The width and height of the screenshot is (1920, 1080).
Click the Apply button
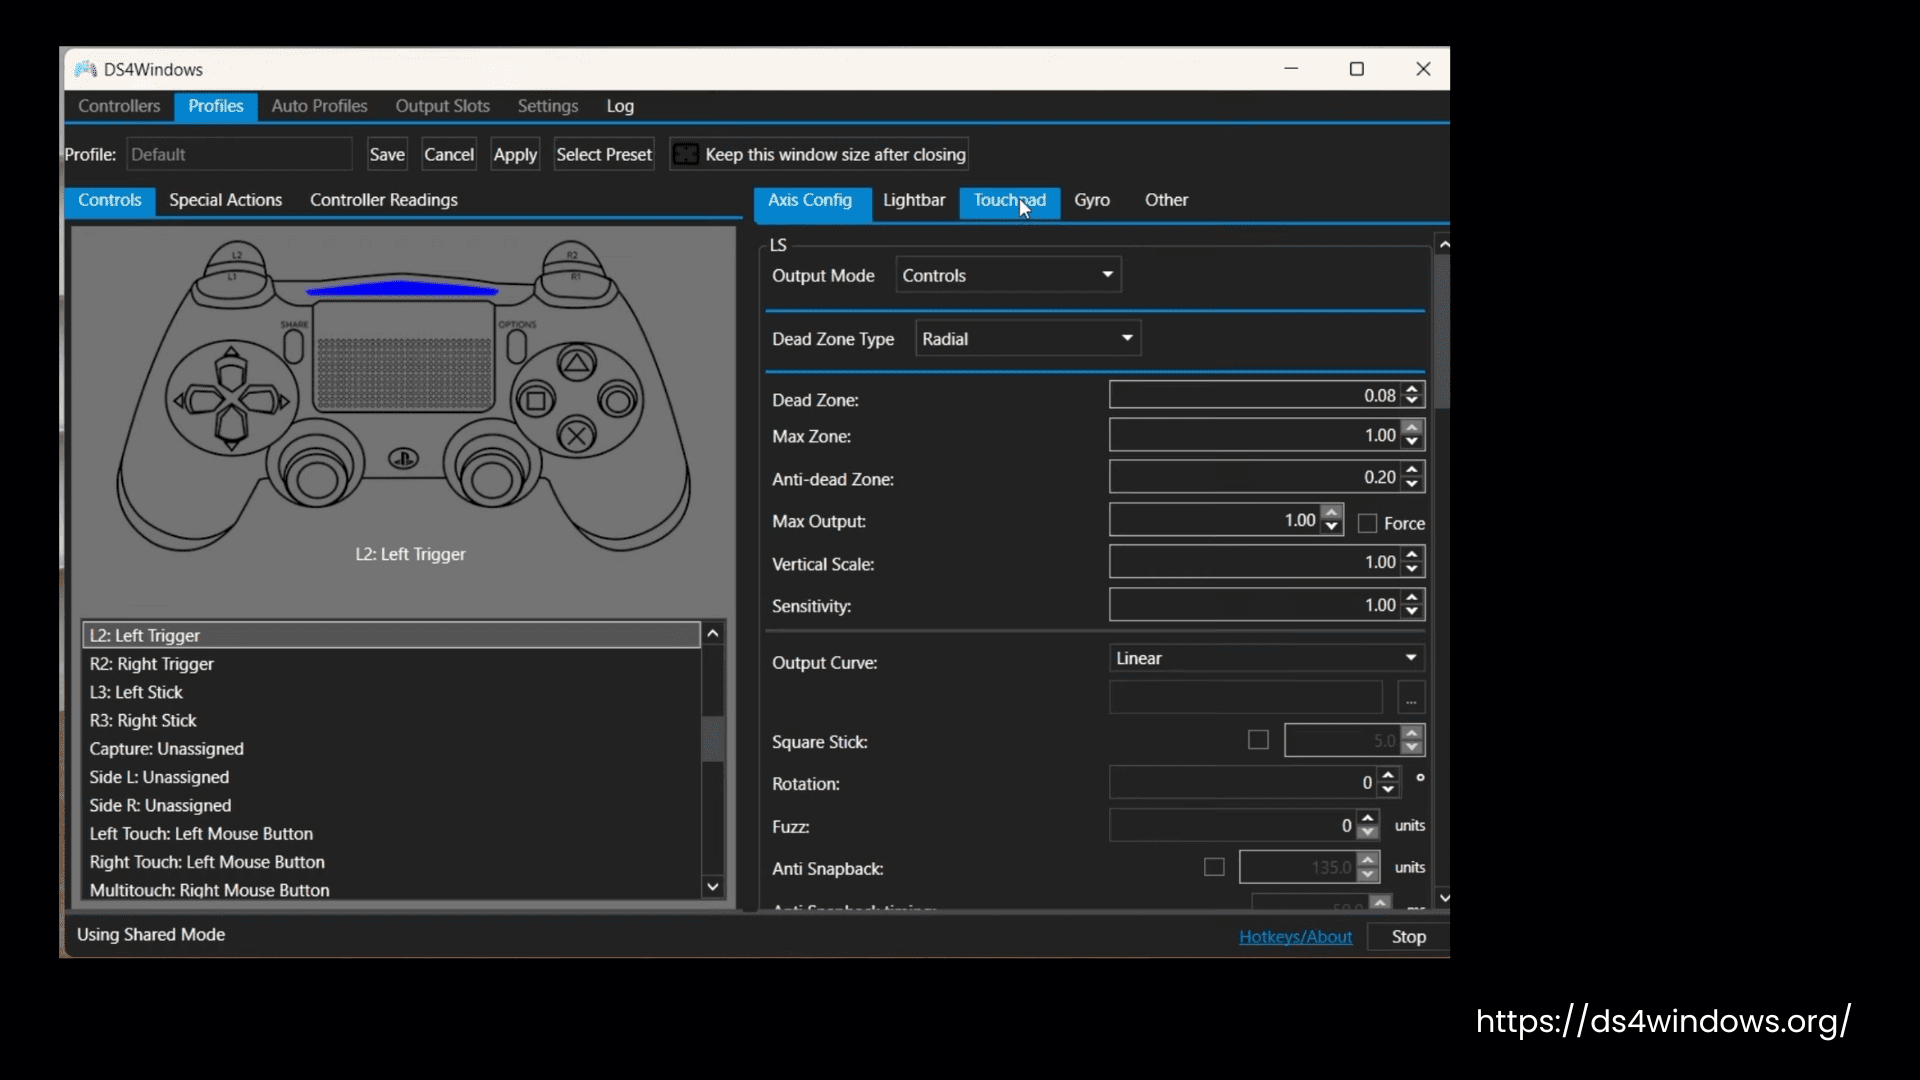pyautogui.click(x=515, y=154)
